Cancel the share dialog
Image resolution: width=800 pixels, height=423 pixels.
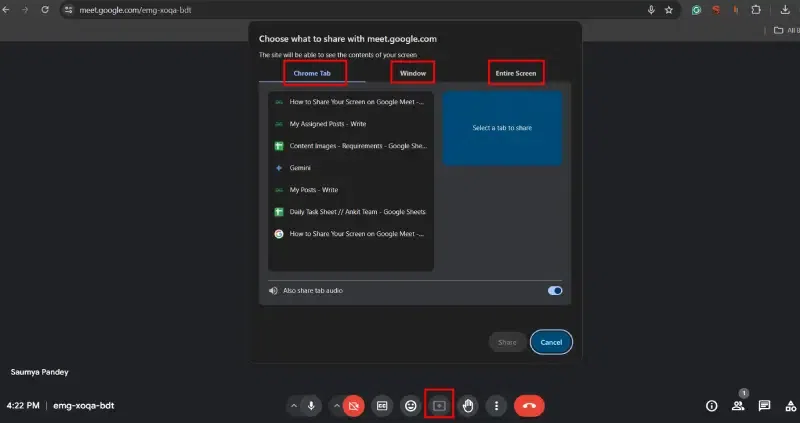coord(551,342)
